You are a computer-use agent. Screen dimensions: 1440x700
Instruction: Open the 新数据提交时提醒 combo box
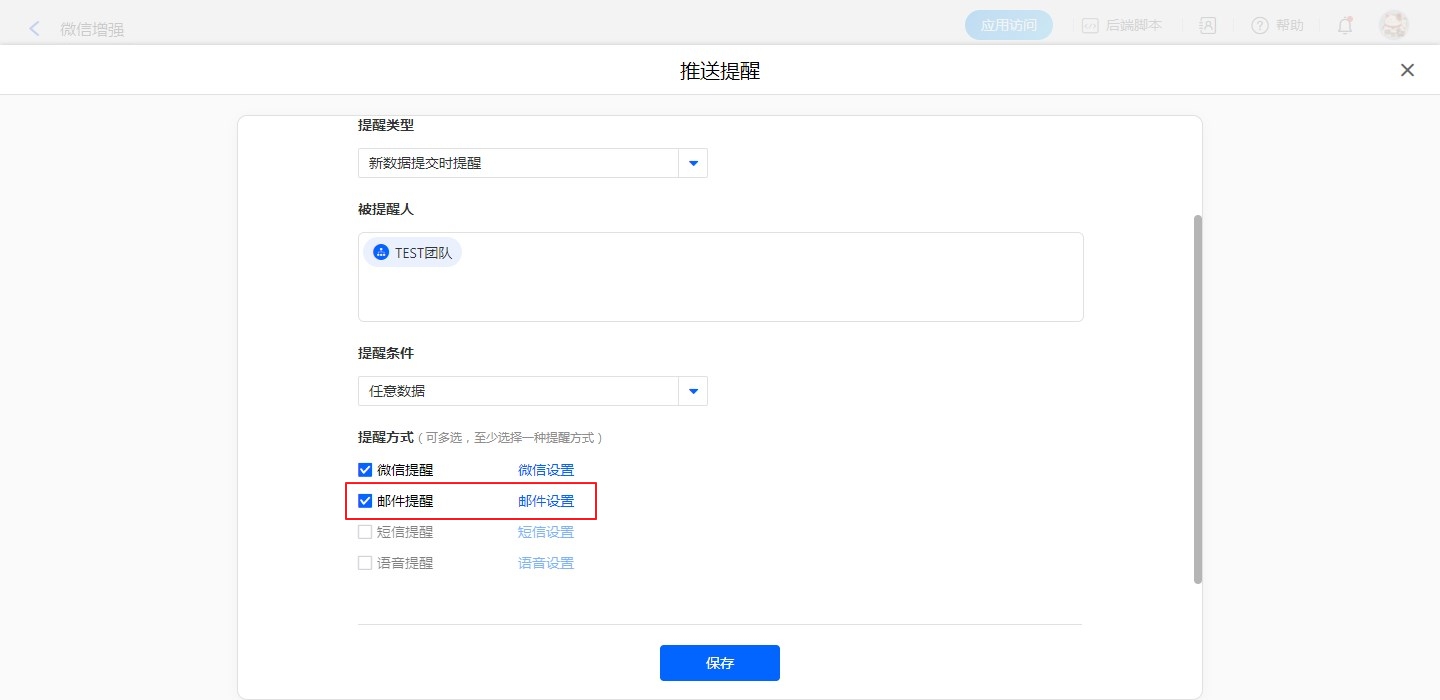[x=518, y=163]
